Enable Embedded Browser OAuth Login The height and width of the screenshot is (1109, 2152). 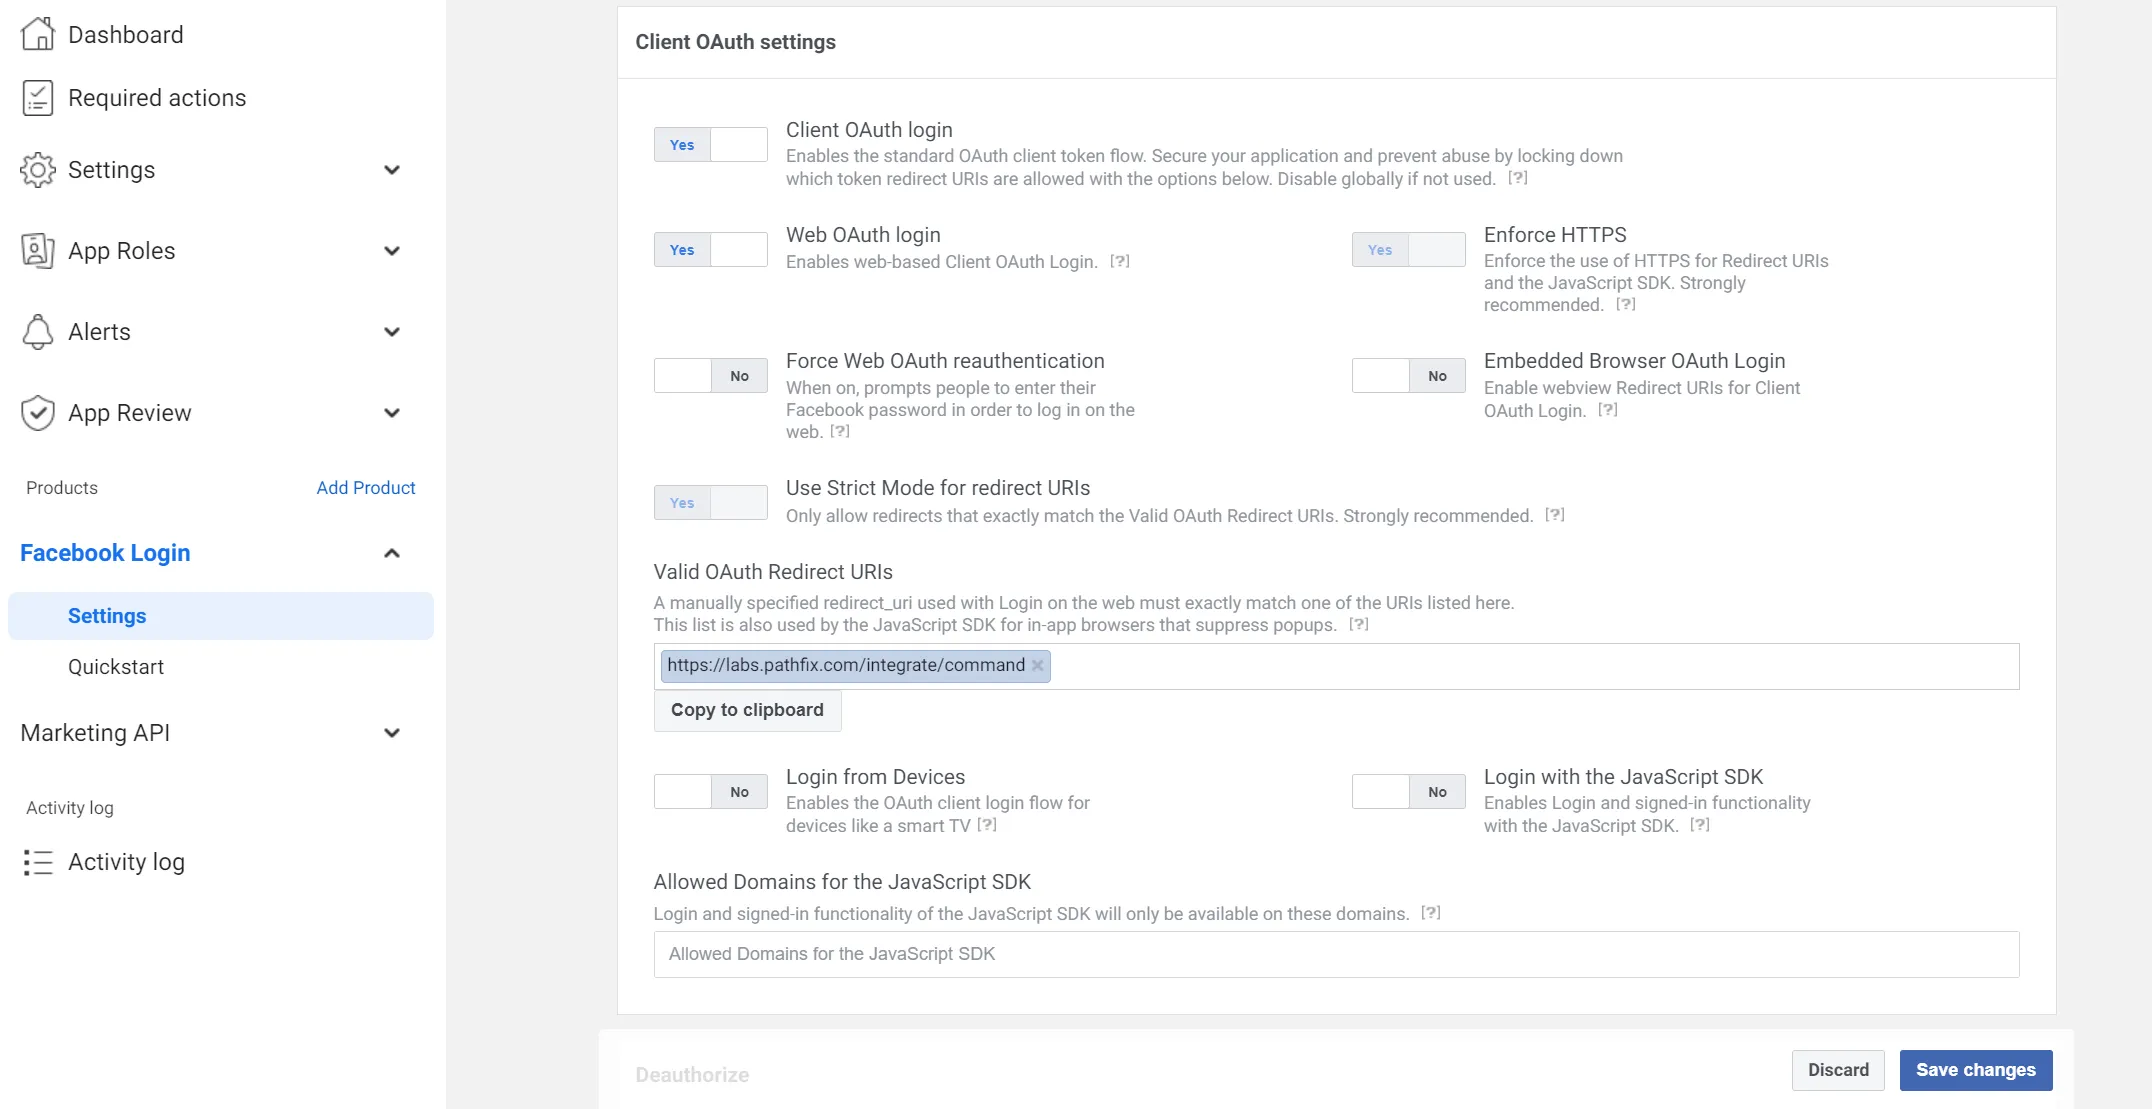(1409, 376)
